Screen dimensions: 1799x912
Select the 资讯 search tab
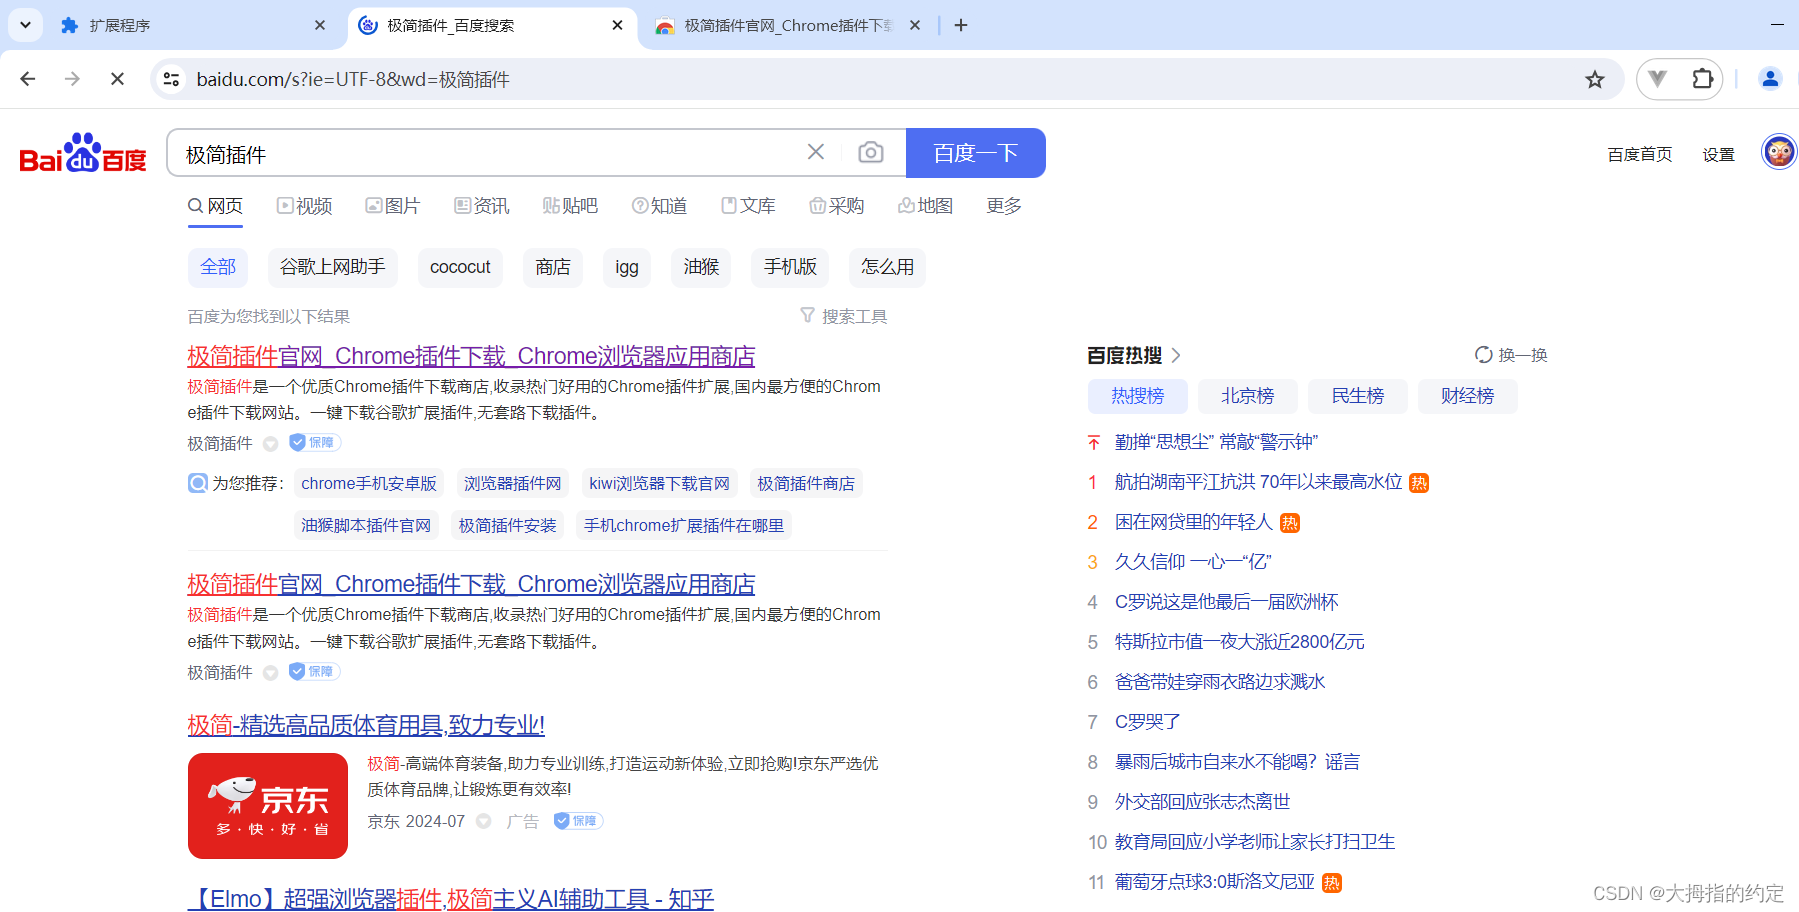tap(481, 206)
